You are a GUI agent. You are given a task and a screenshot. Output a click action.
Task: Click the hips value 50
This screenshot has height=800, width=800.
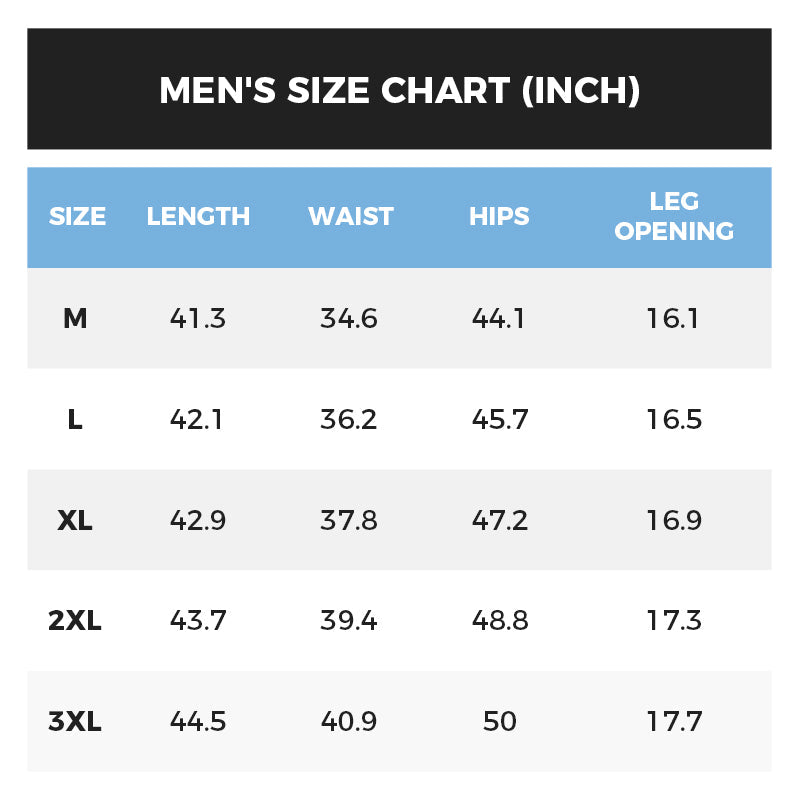(x=500, y=722)
